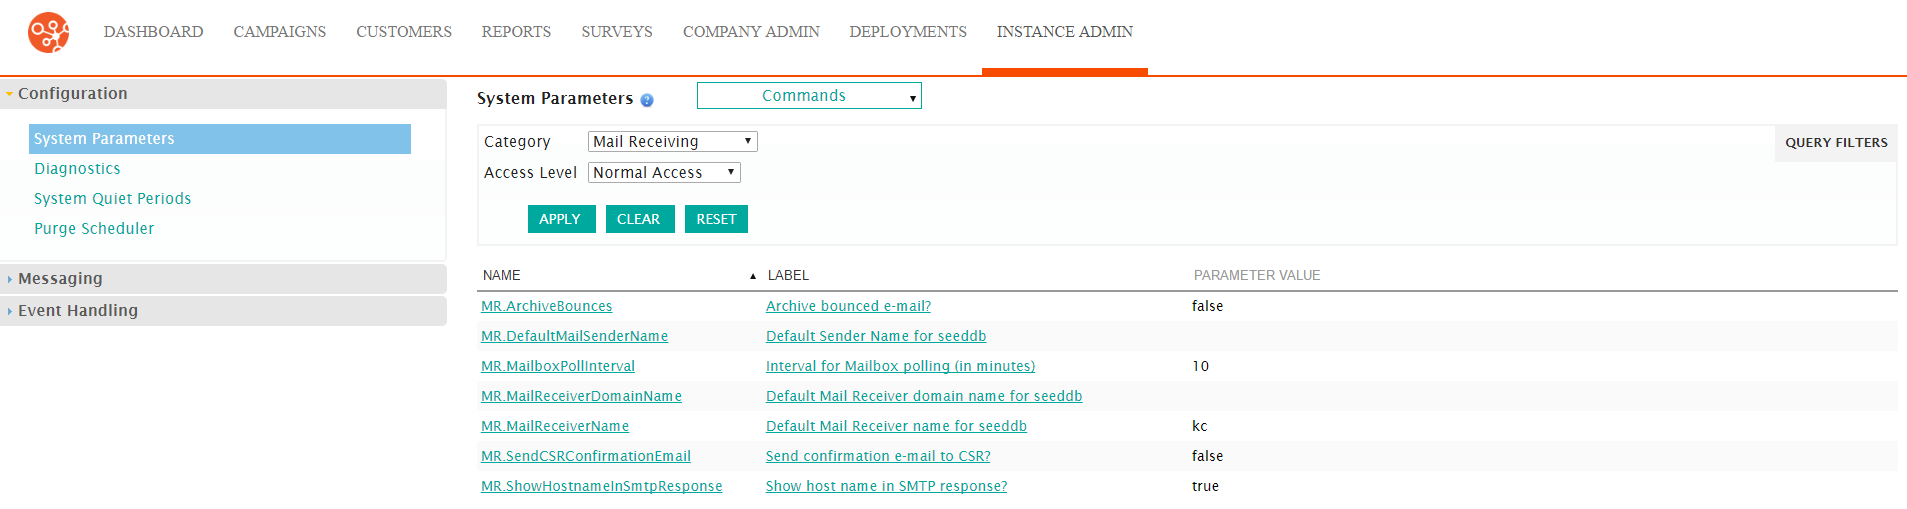1907x509 pixels.
Task: Open the Commands dropdown
Action: 809,96
